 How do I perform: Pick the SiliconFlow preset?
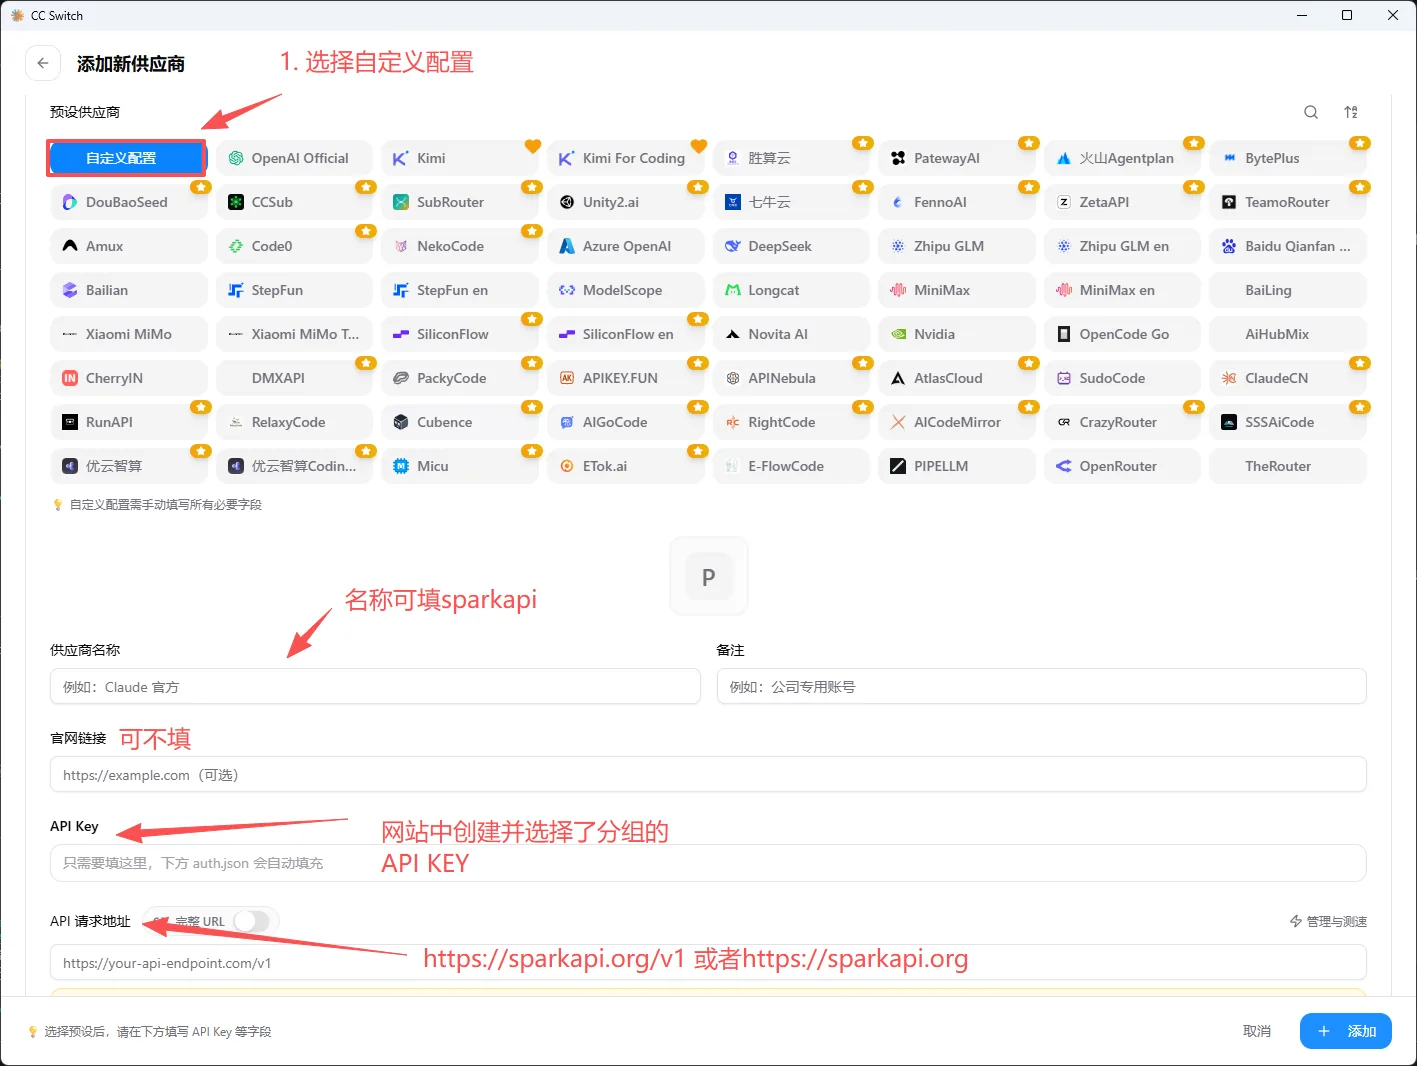click(x=460, y=334)
